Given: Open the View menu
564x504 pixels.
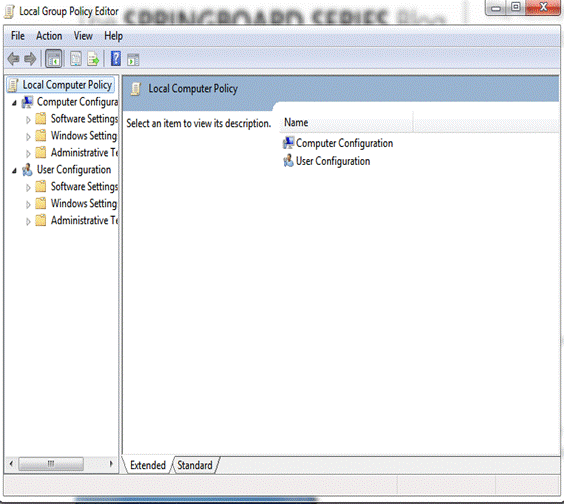Looking at the screenshot, I should coord(83,36).
